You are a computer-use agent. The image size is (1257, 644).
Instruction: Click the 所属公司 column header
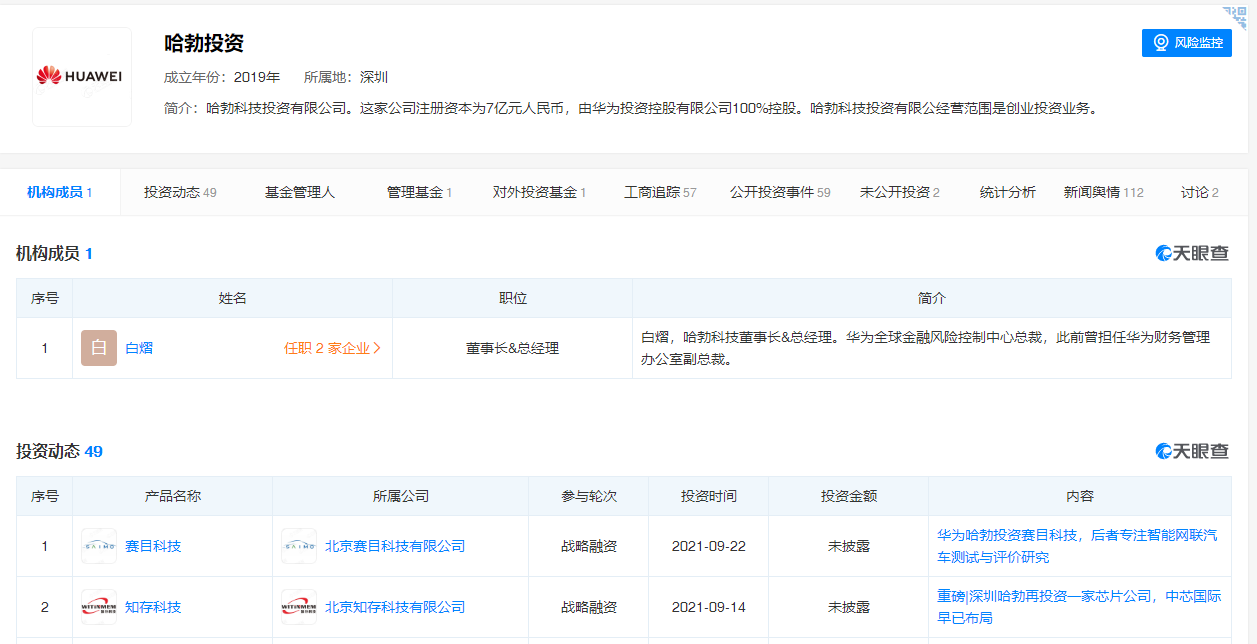point(401,496)
